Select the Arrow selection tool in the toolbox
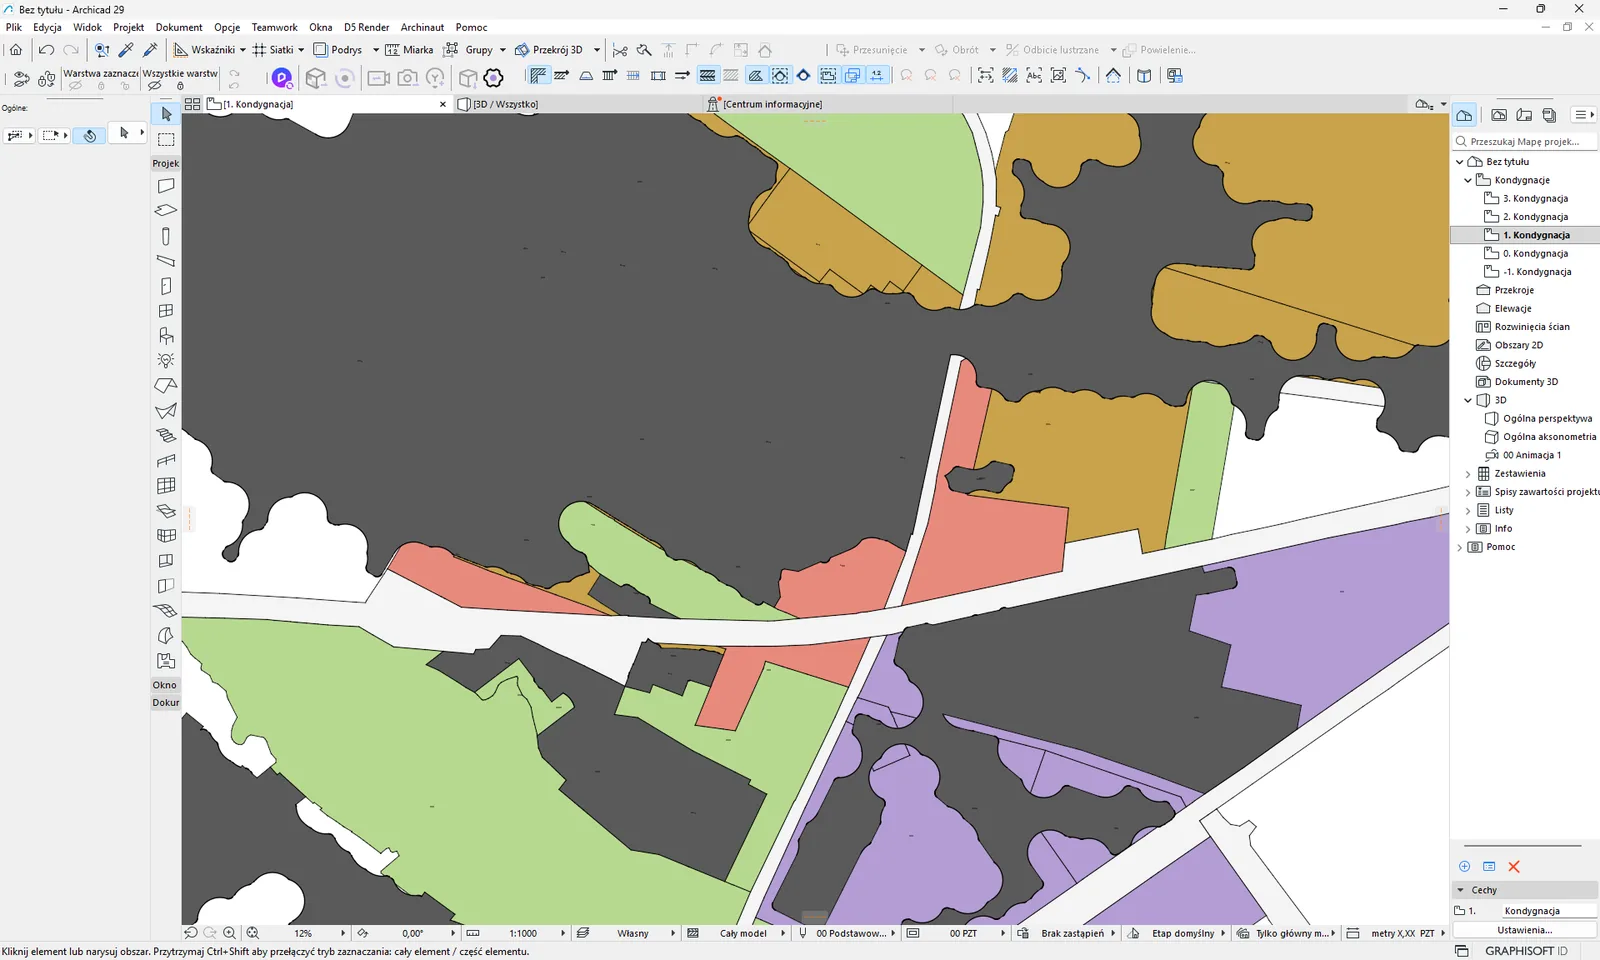The image size is (1600, 960). coord(166,114)
